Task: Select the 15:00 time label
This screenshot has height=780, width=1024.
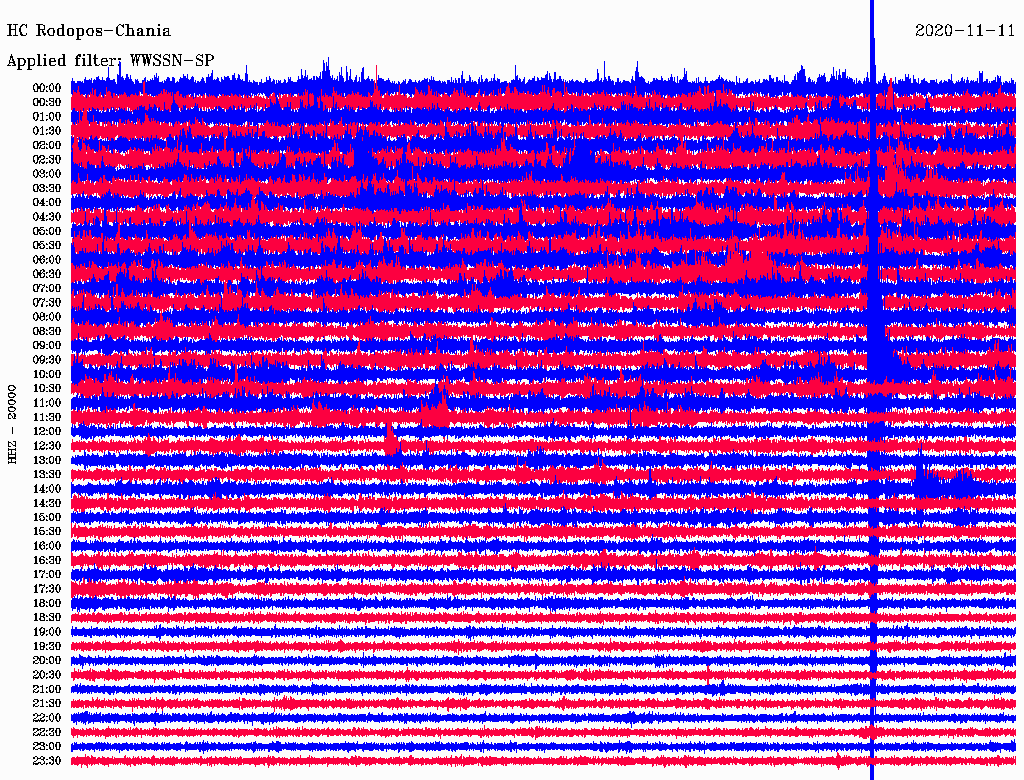Action: [47, 517]
